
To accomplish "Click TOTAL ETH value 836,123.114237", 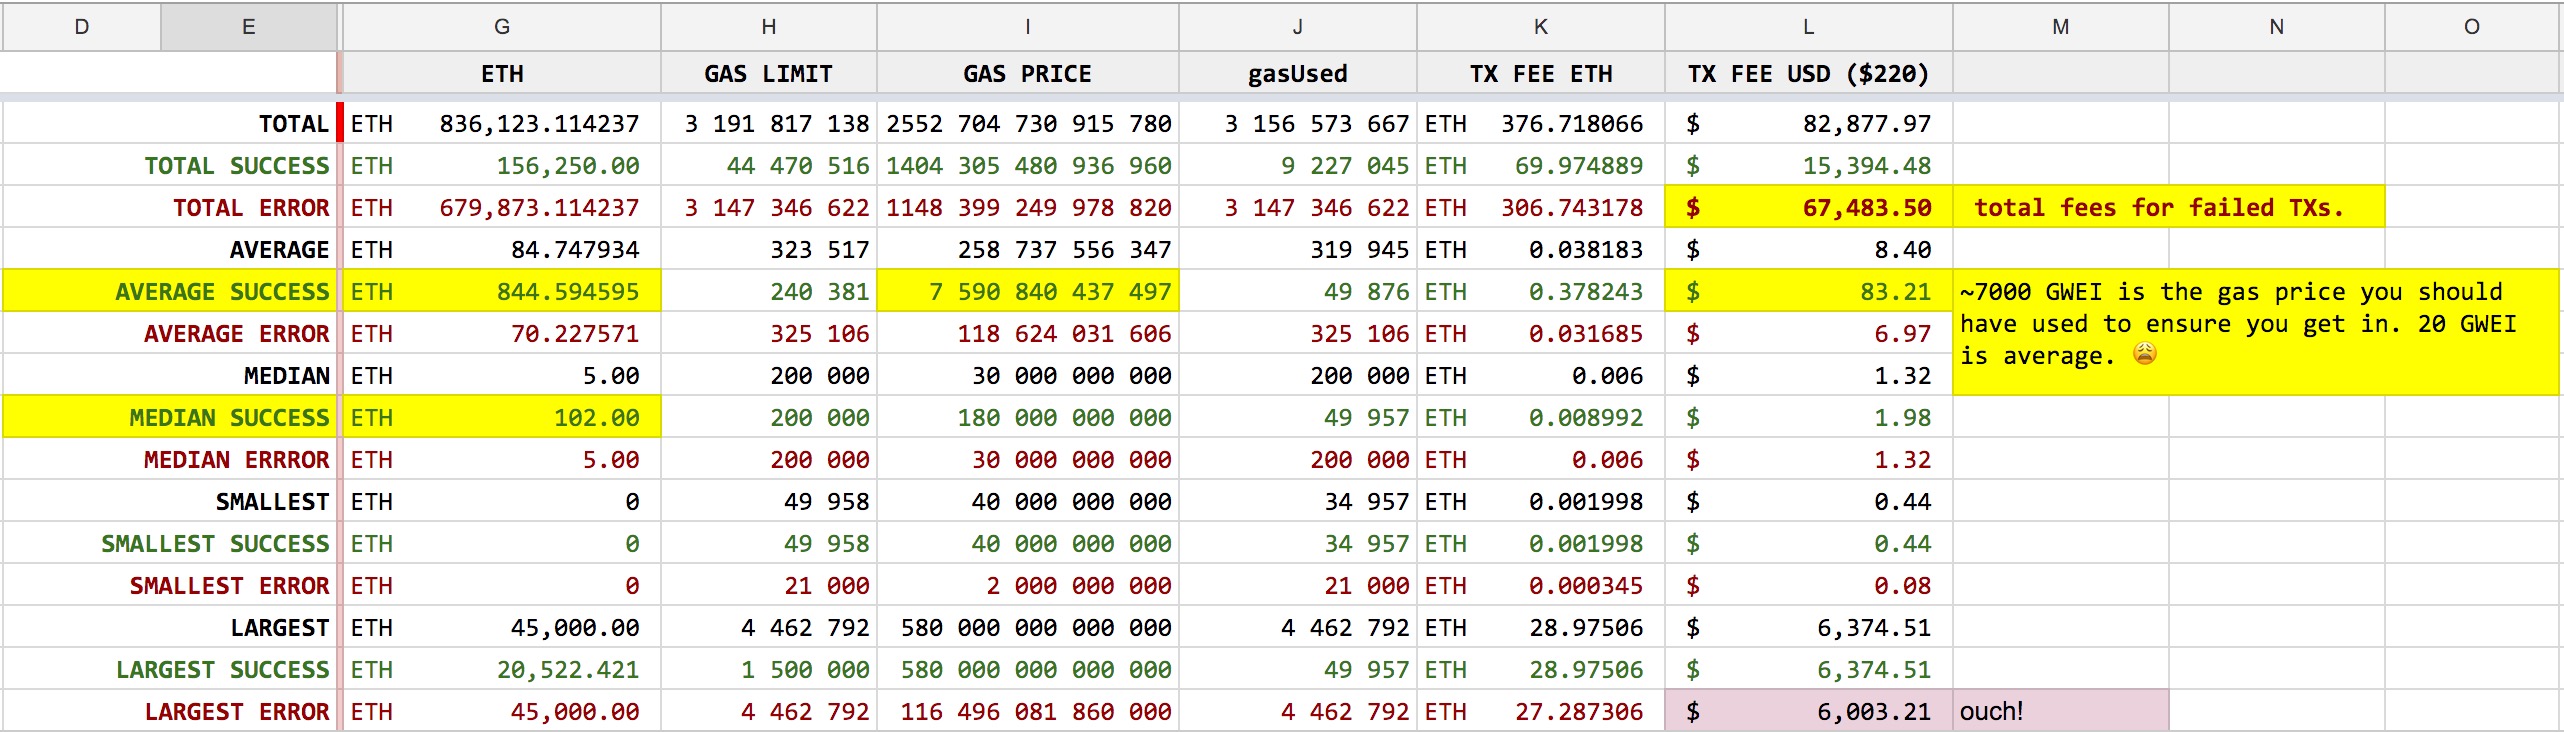I will [x=539, y=123].
